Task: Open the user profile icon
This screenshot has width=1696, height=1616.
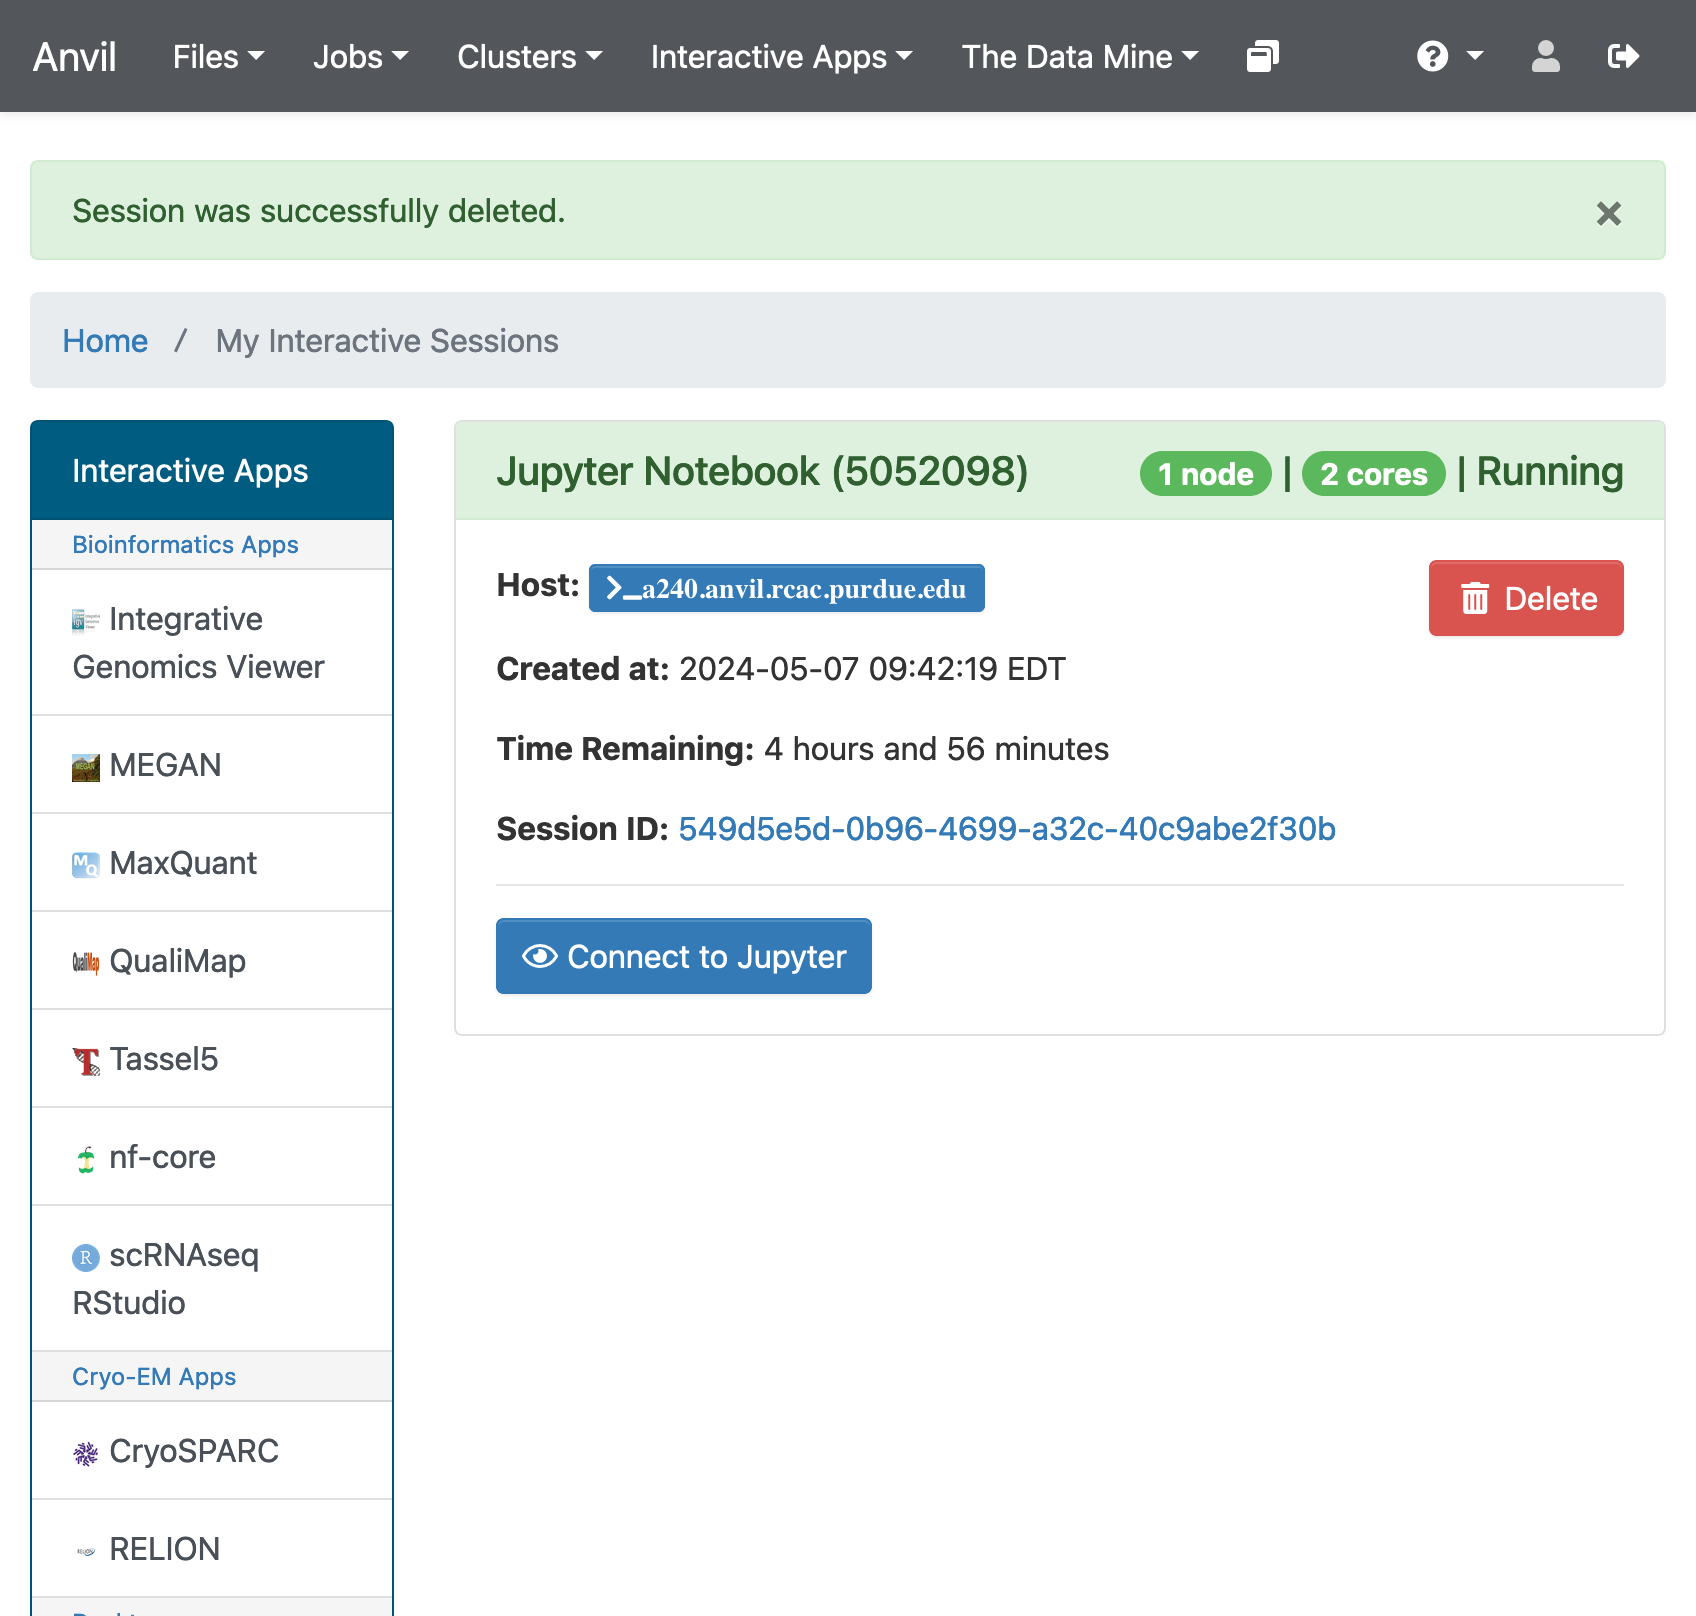Action: point(1544,57)
